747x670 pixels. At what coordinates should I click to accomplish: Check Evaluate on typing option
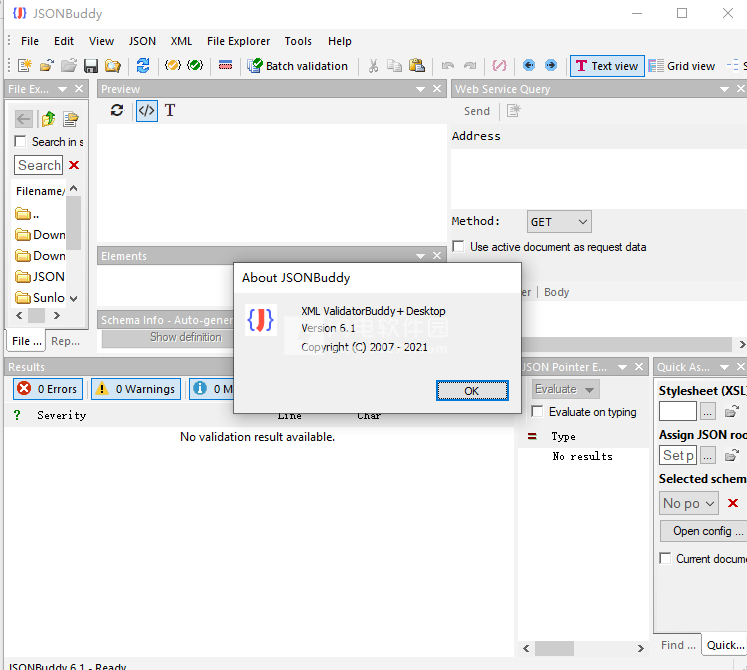[x=537, y=411]
